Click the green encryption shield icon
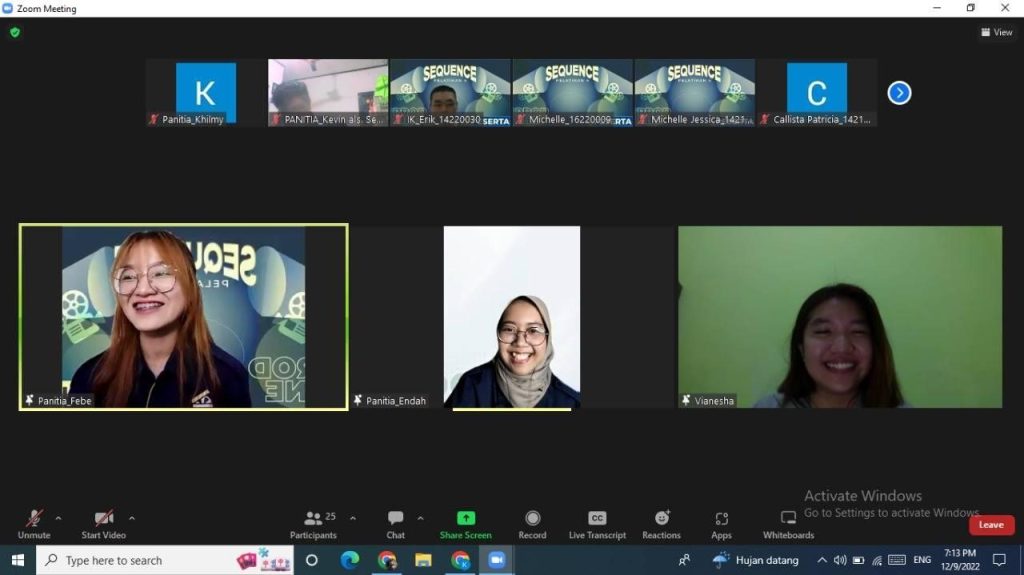The image size is (1024, 575). (15, 32)
